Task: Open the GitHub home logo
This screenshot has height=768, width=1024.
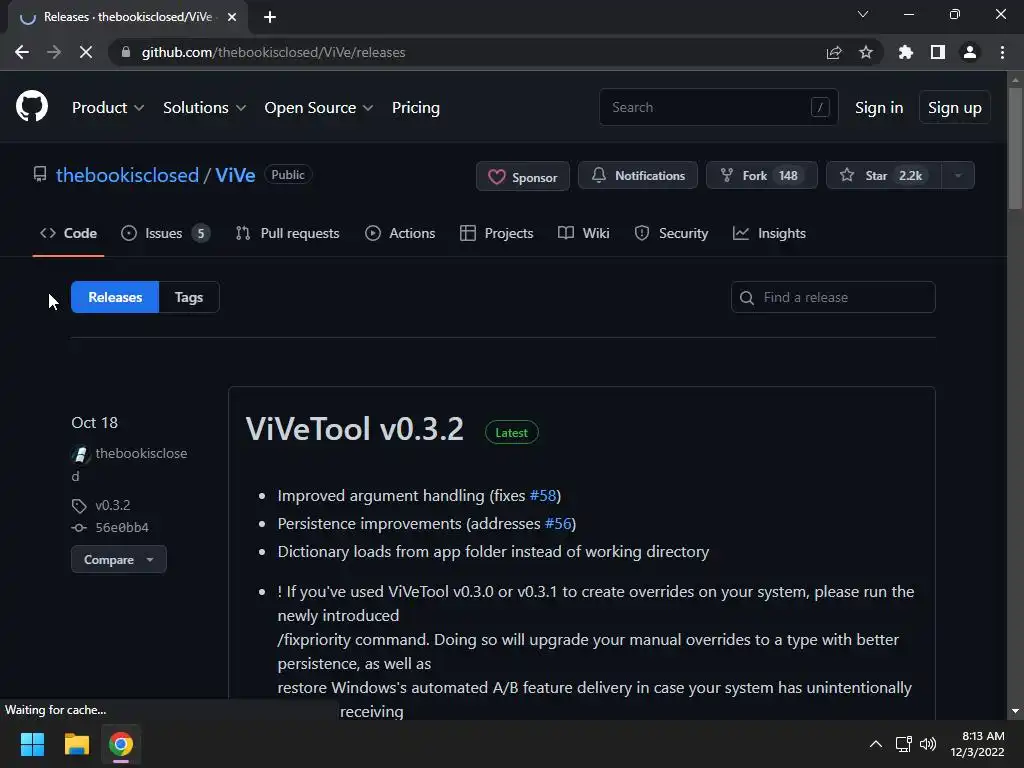Action: click(x=31, y=106)
